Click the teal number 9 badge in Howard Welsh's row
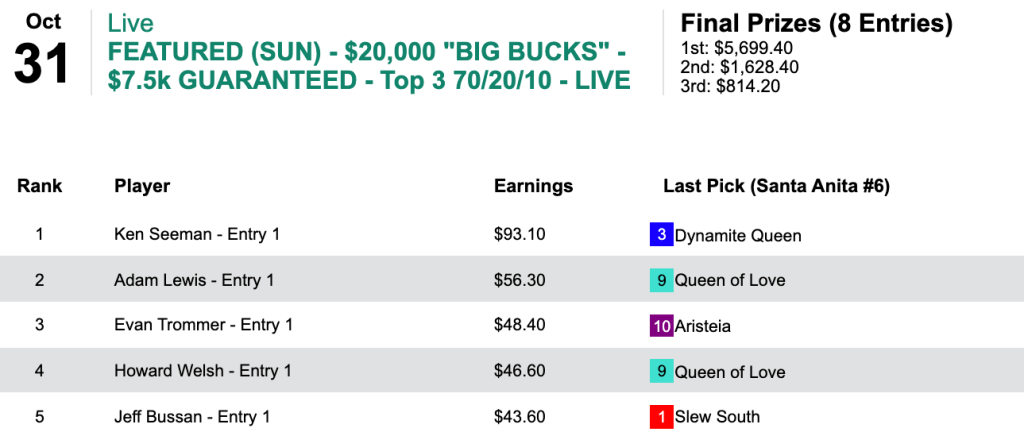Image resolution: width=1024 pixels, height=432 pixels. [661, 371]
